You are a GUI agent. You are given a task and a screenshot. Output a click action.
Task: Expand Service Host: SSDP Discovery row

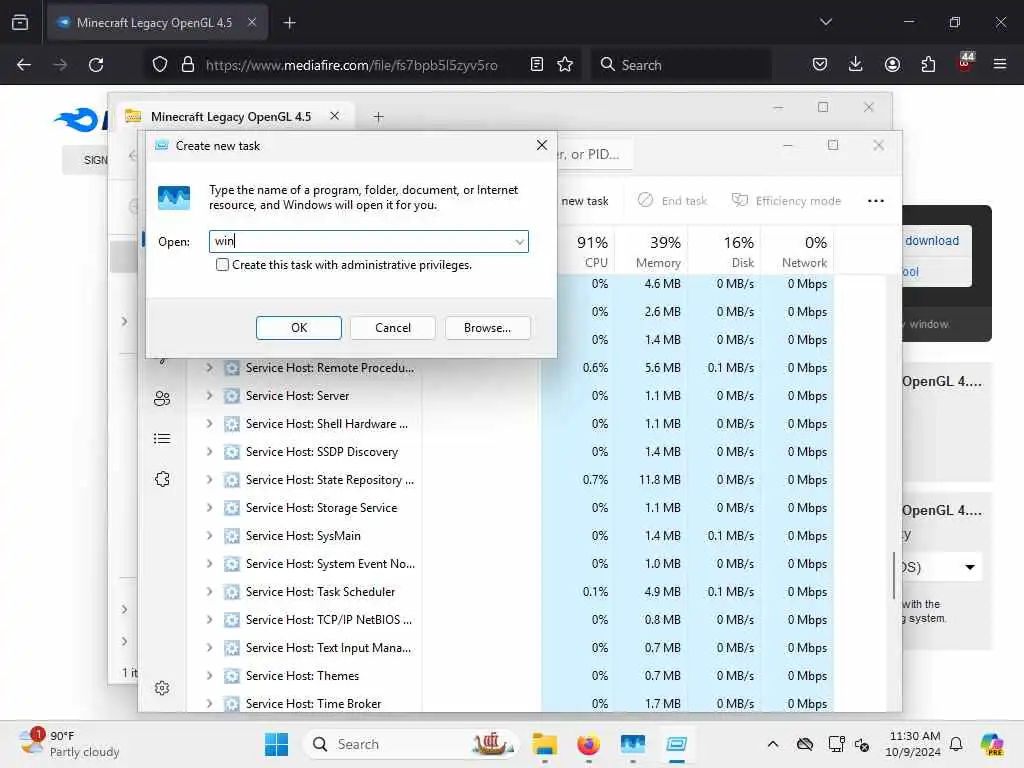tap(209, 452)
